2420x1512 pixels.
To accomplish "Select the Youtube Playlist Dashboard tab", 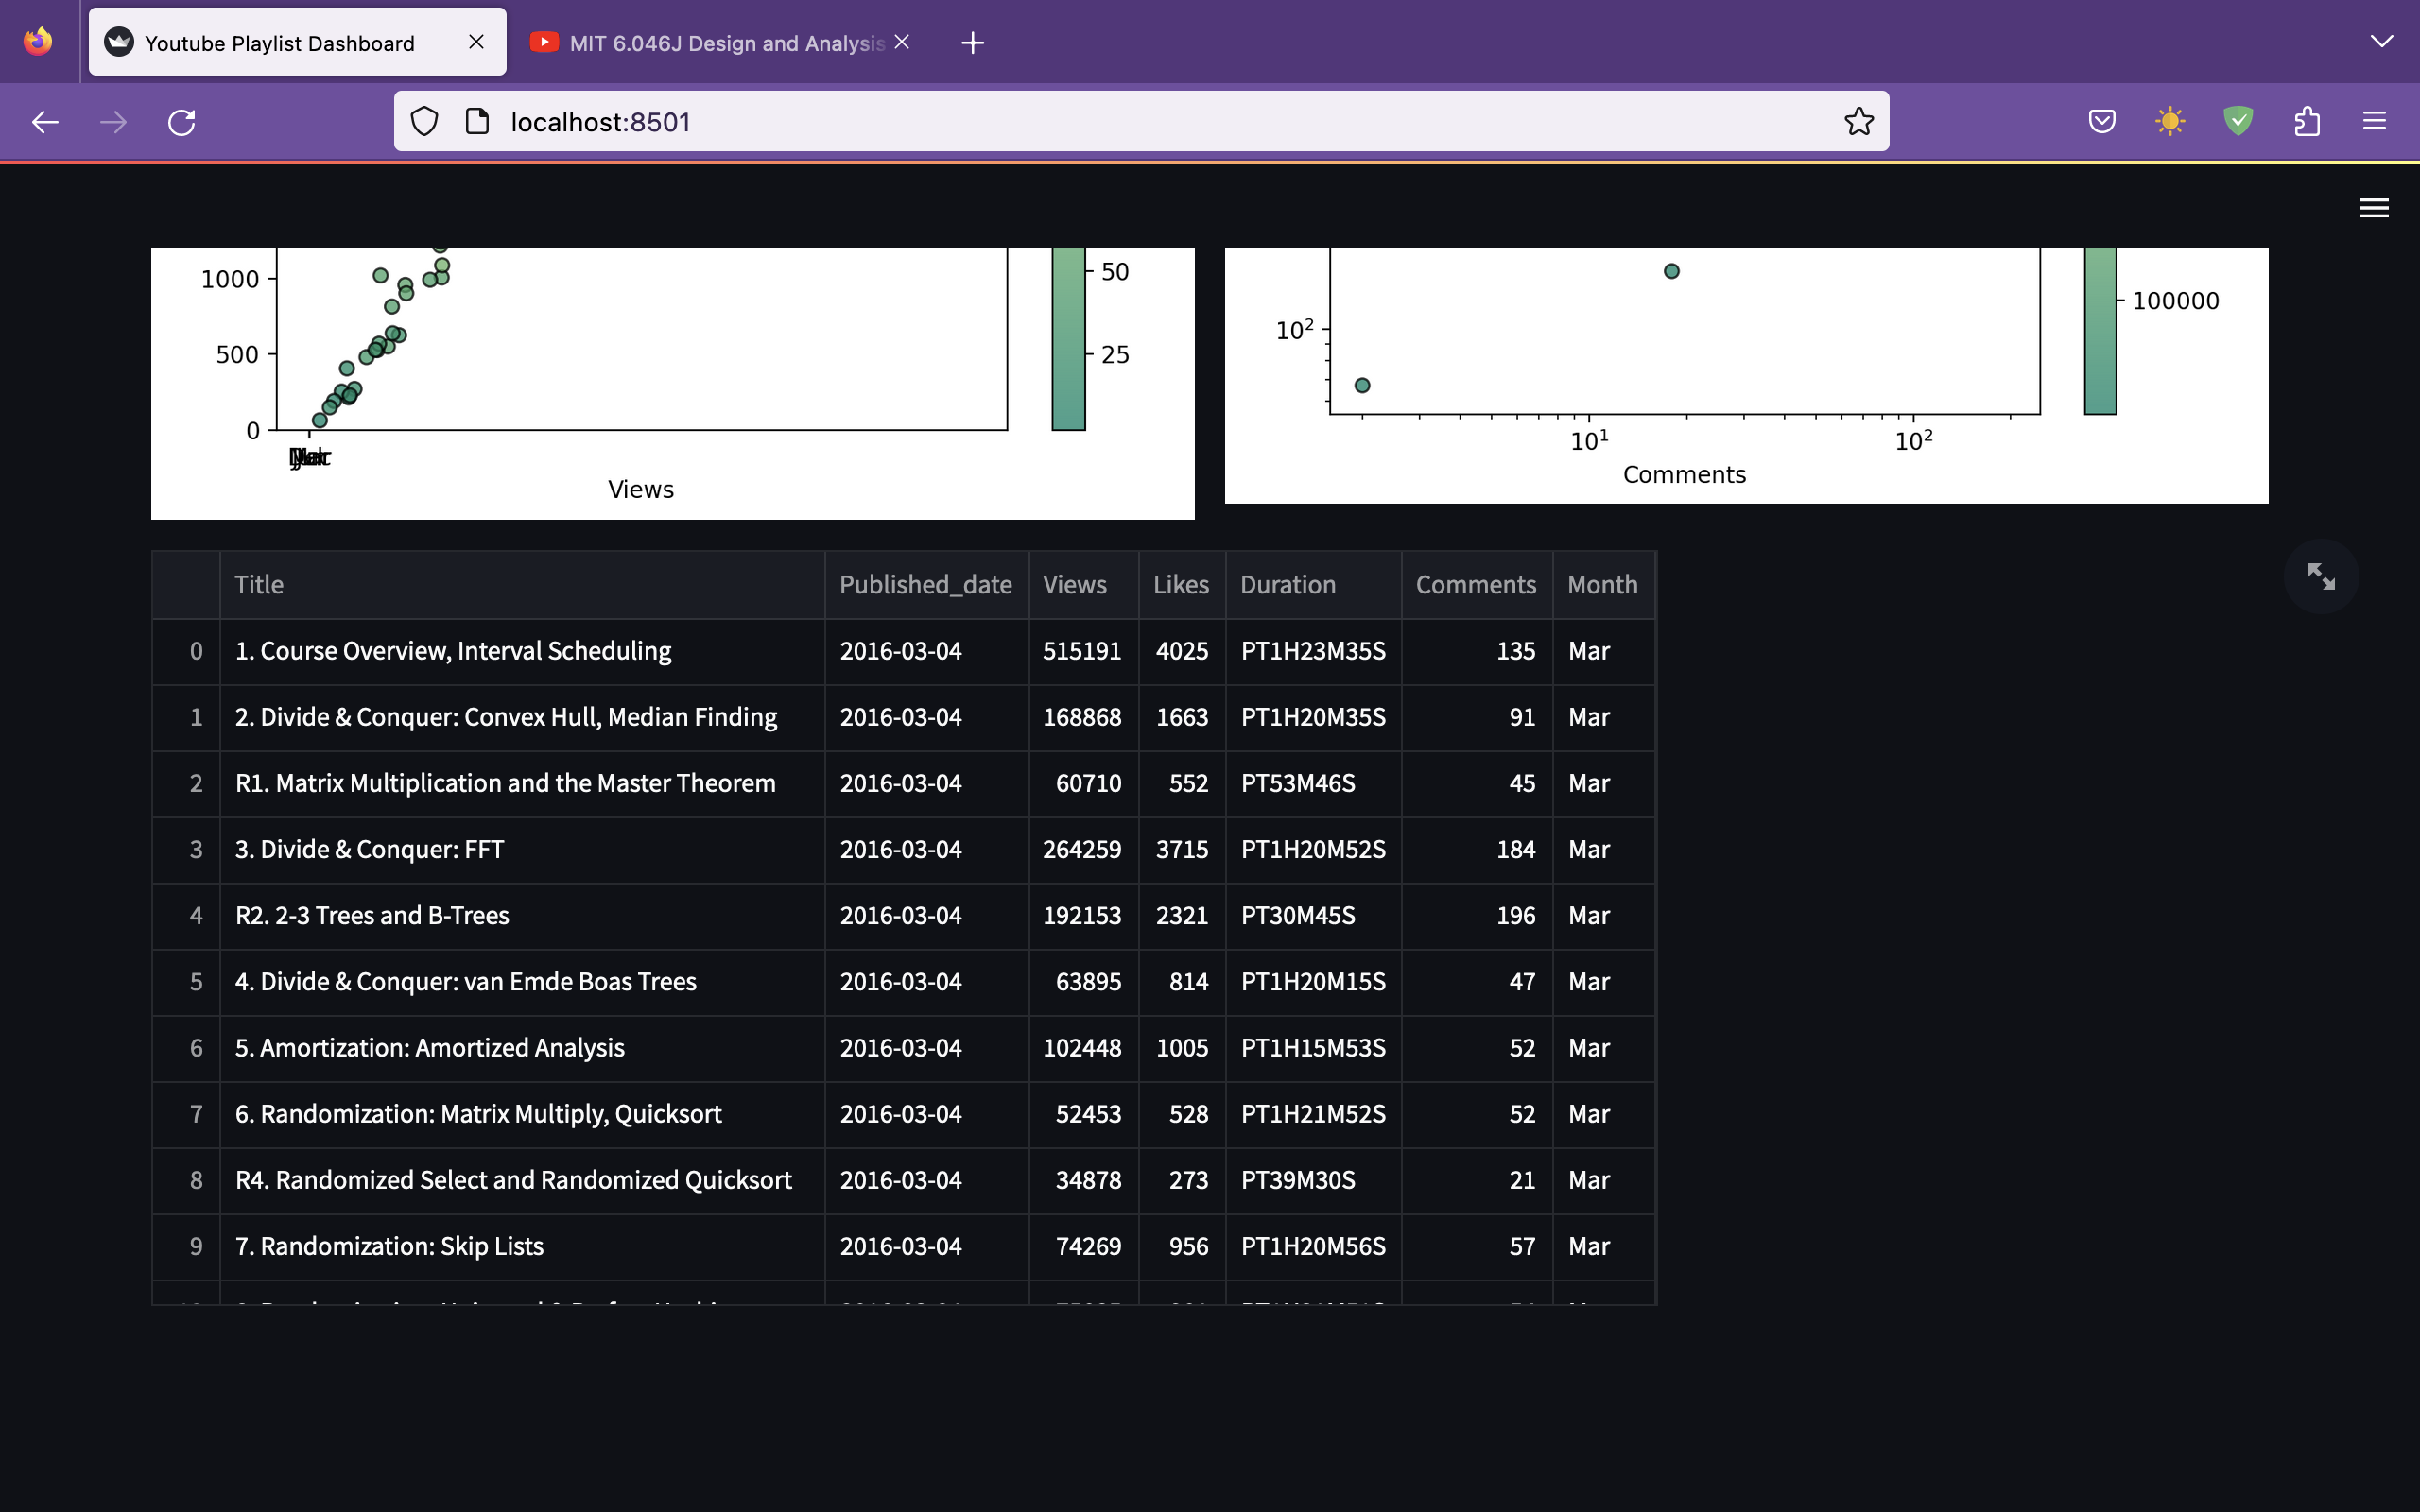I will coord(280,43).
